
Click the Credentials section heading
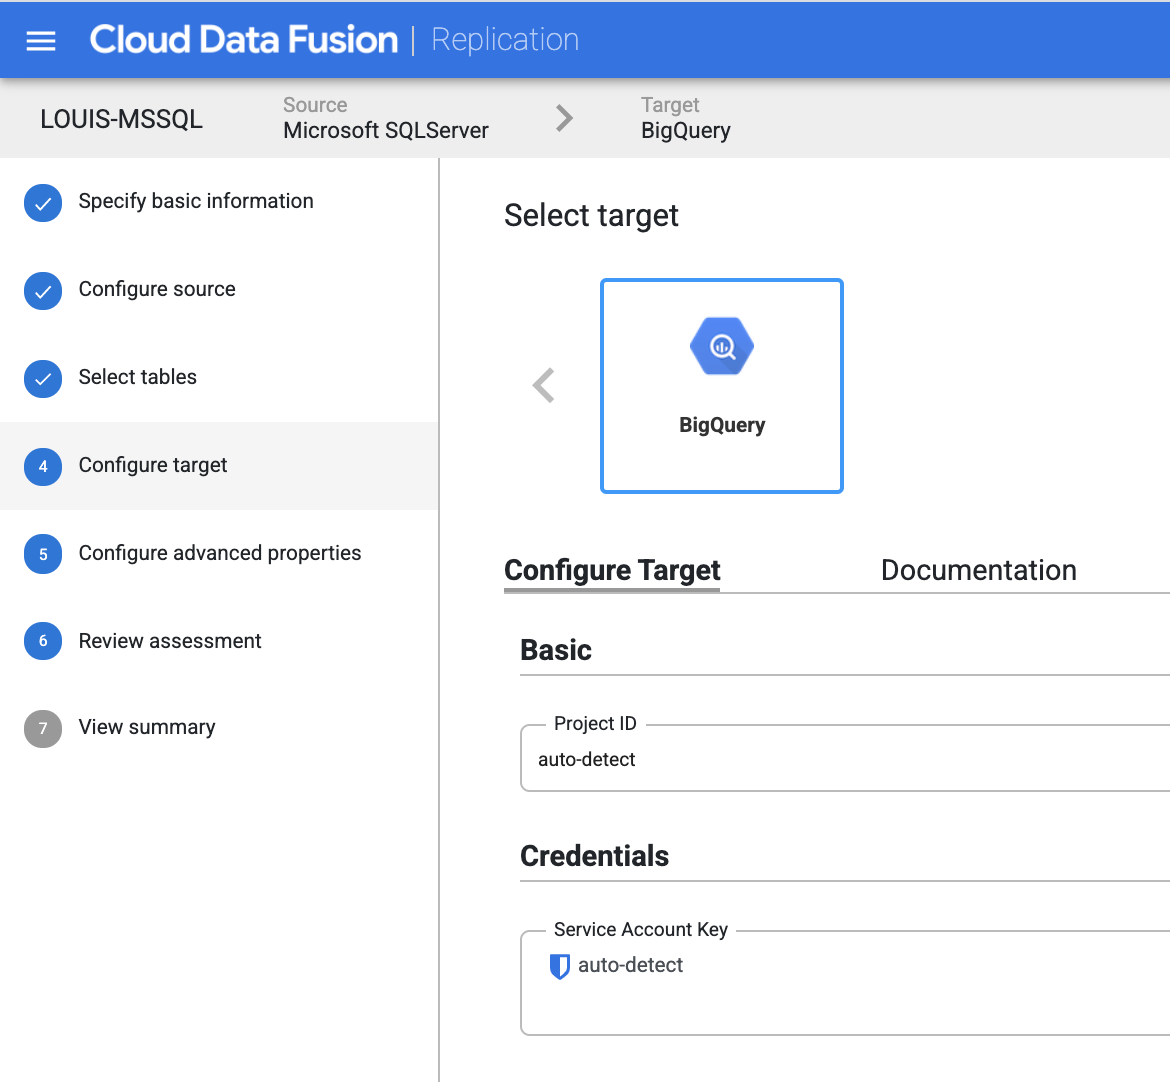[595, 857]
